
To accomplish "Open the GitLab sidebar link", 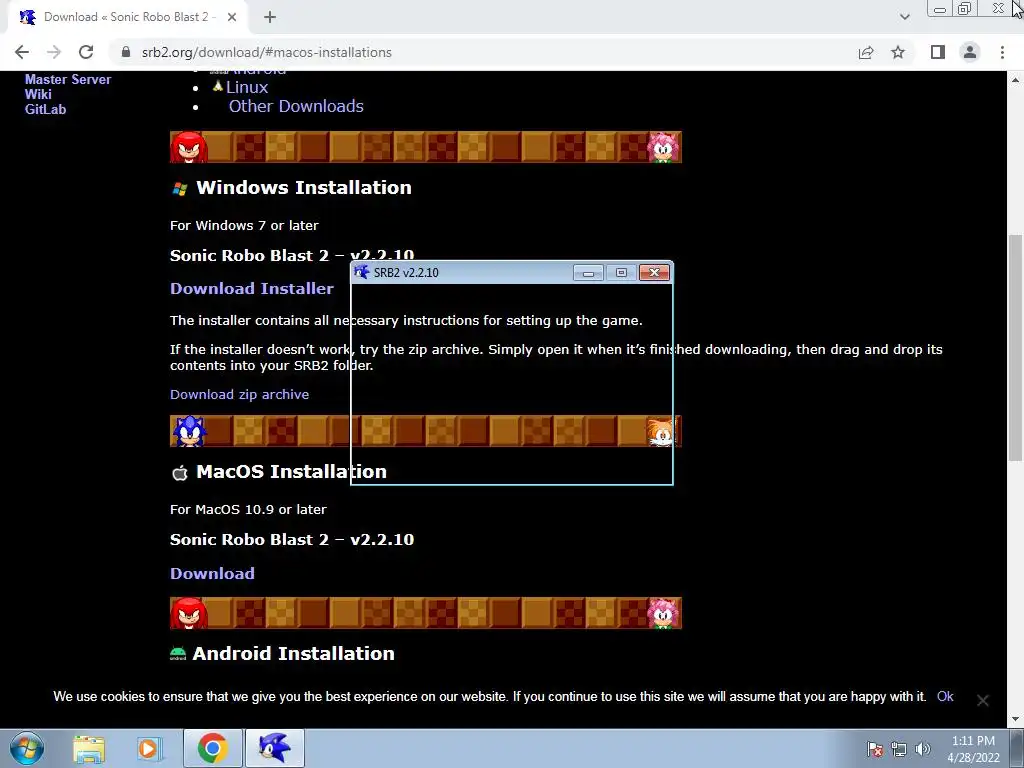I will 45,109.
